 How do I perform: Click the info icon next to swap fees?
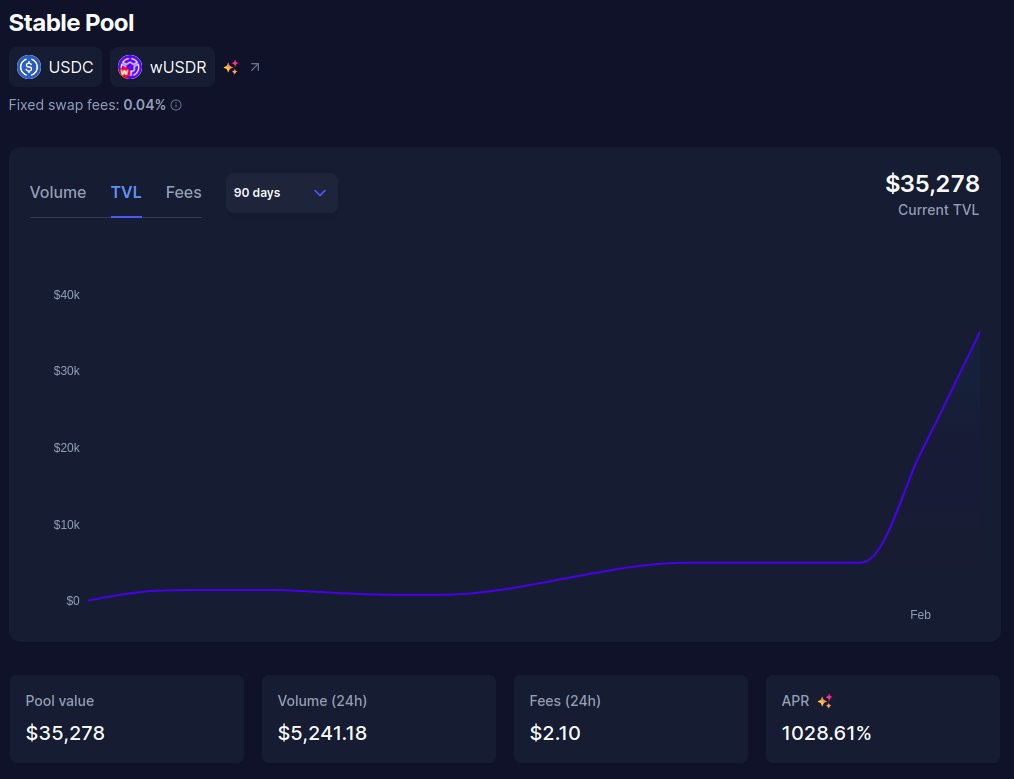click(x=176, y=105)
